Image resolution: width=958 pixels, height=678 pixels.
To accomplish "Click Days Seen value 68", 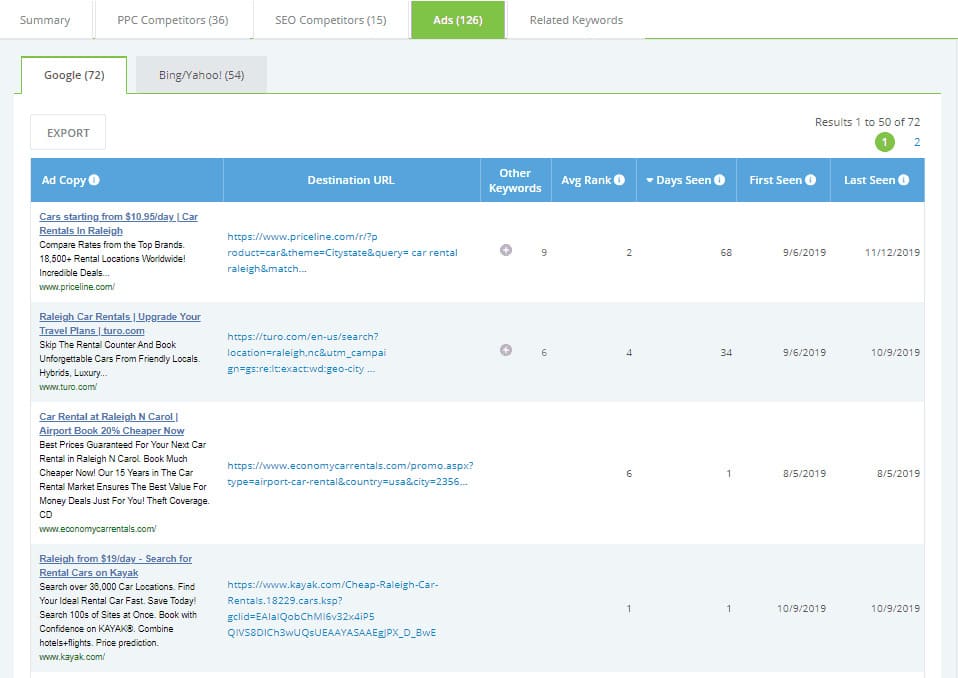I will tap(726, 252).
